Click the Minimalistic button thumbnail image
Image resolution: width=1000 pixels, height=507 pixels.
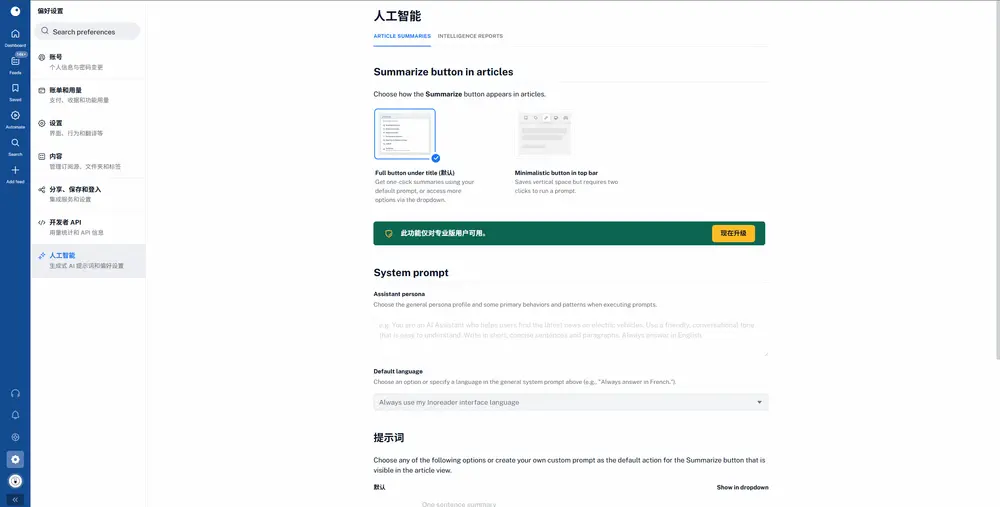click(x=545, y=134)
